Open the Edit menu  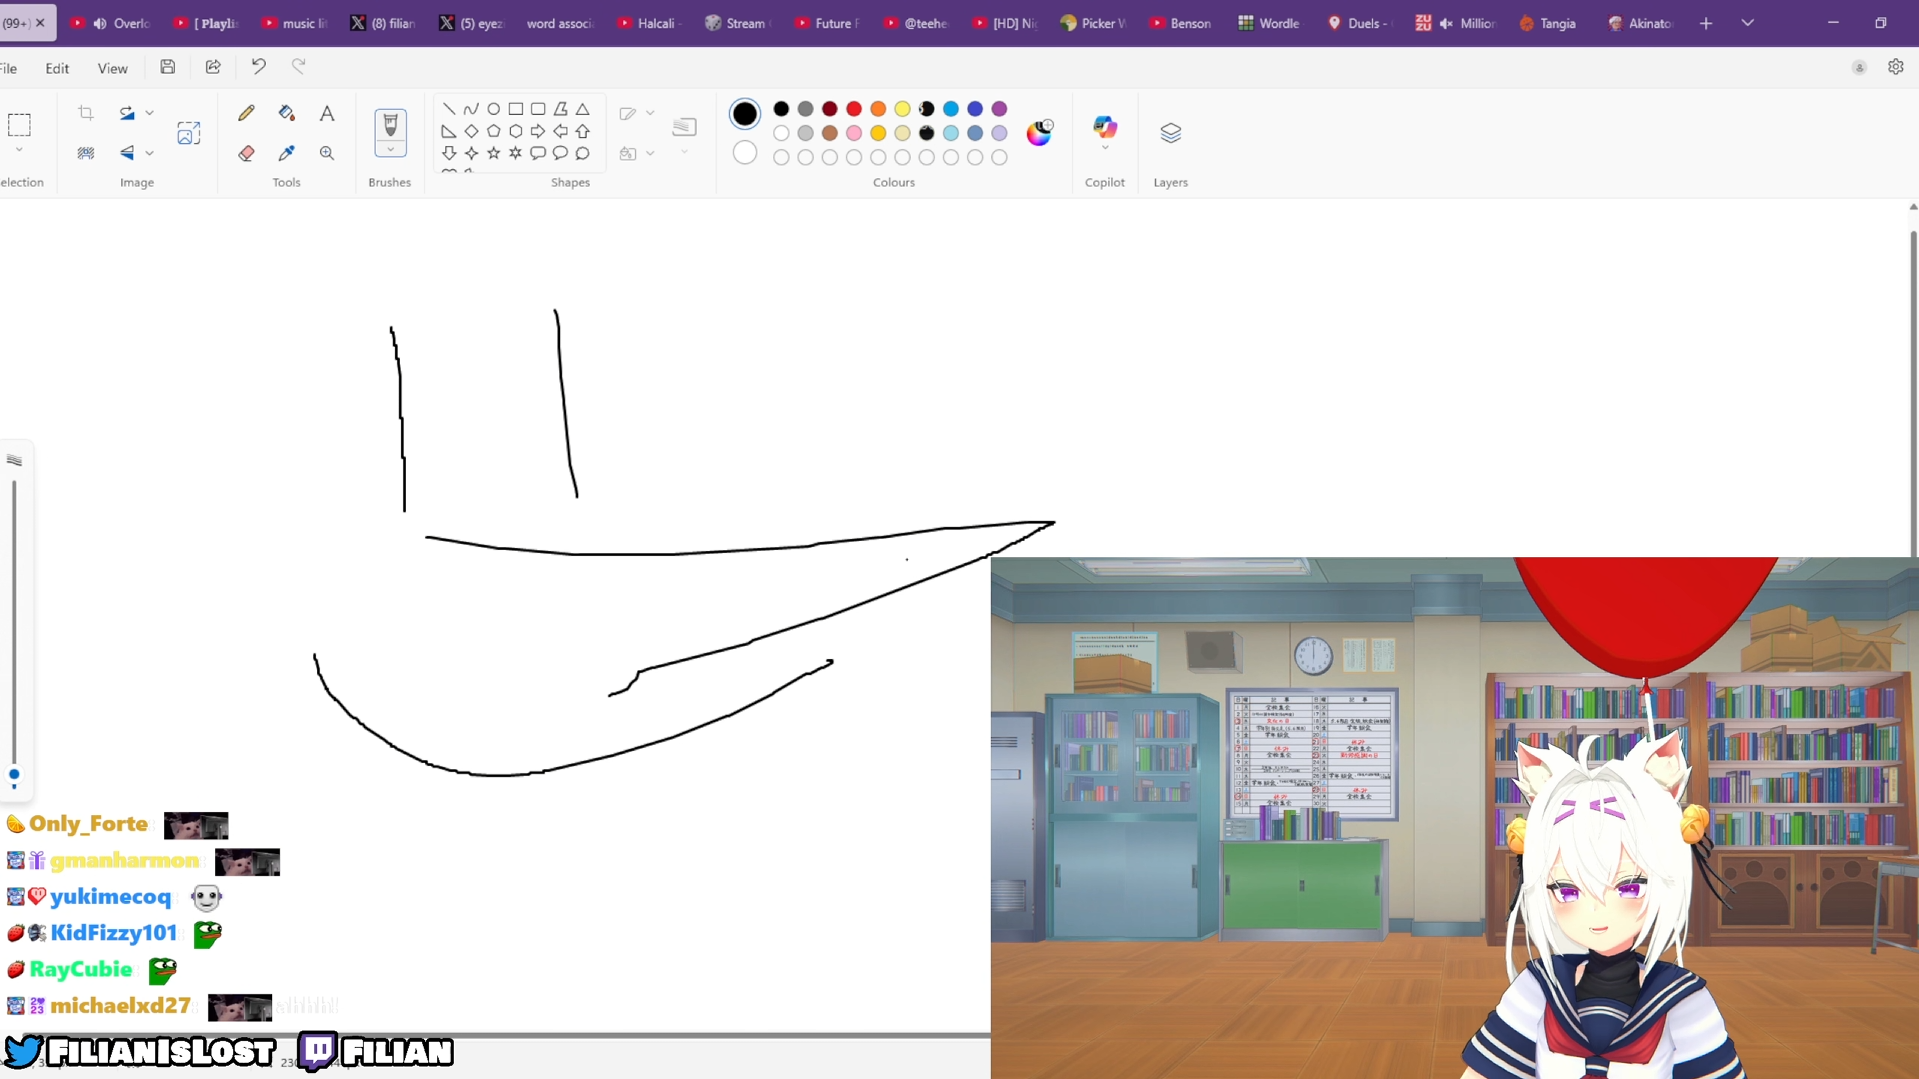57,68
